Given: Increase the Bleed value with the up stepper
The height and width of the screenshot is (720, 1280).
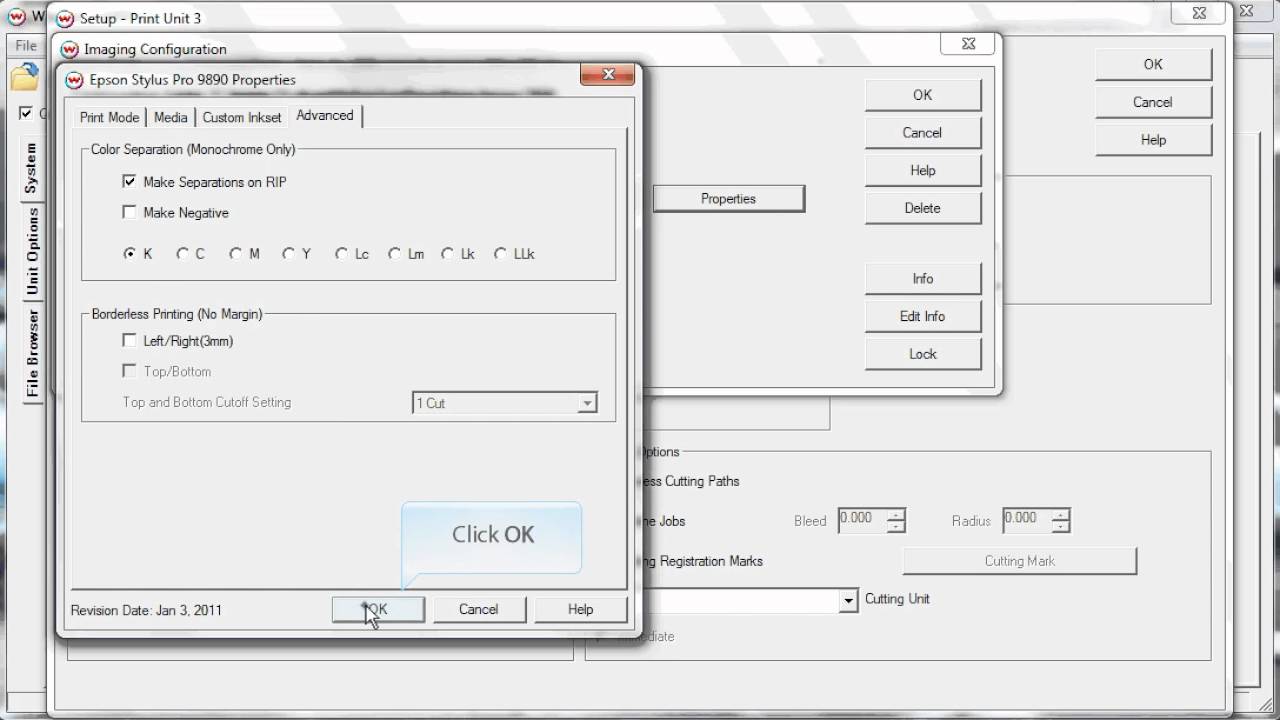Looking at the screenshot, I should [897, 515].
